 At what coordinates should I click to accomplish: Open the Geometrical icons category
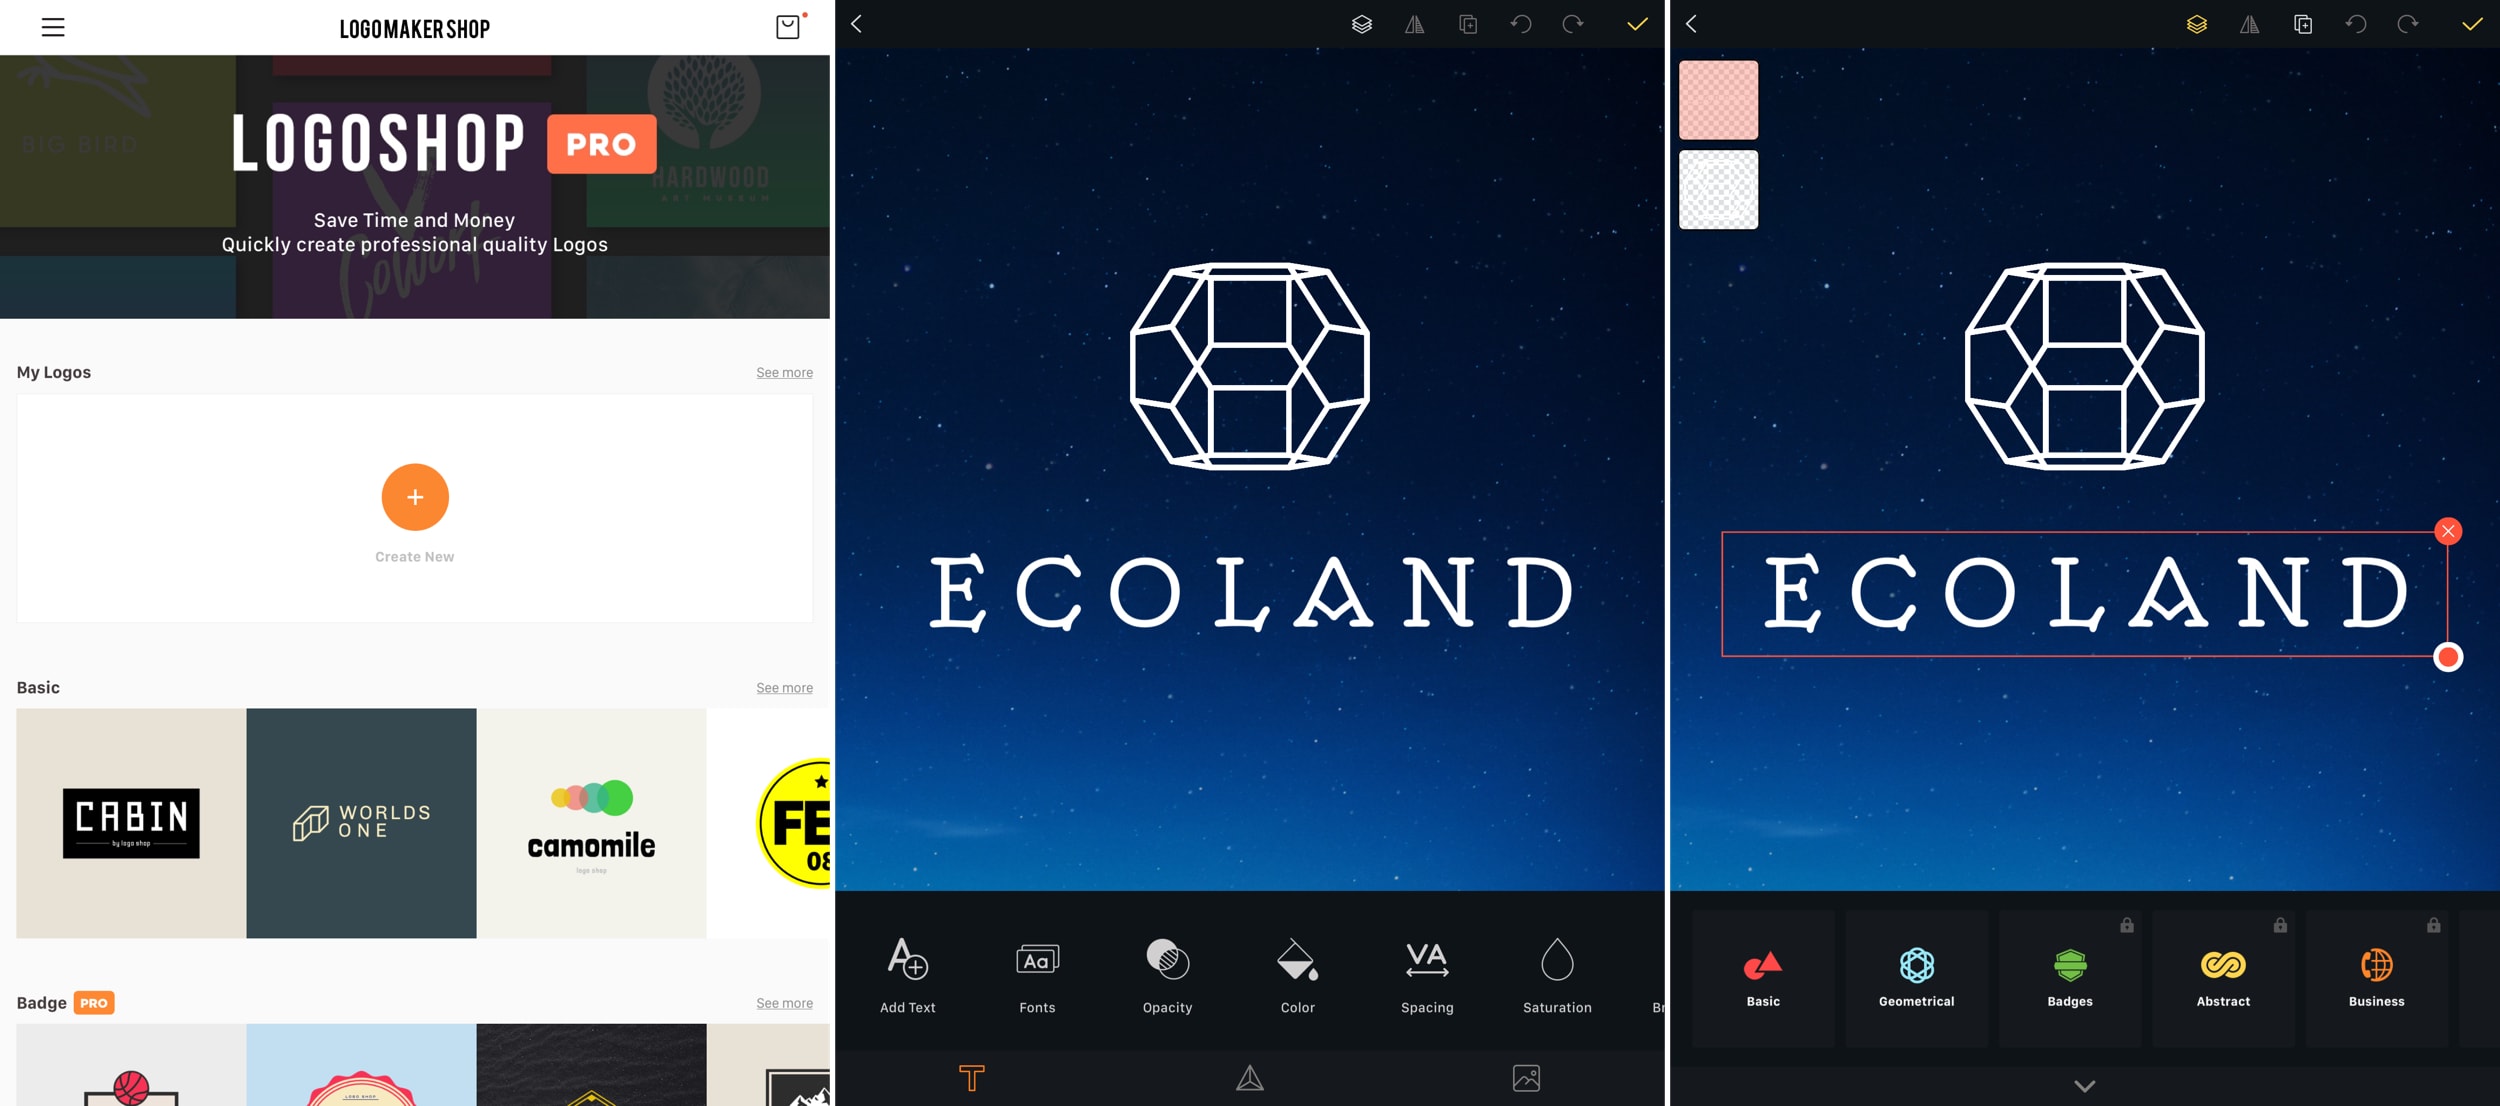(x=1915, y=977)
